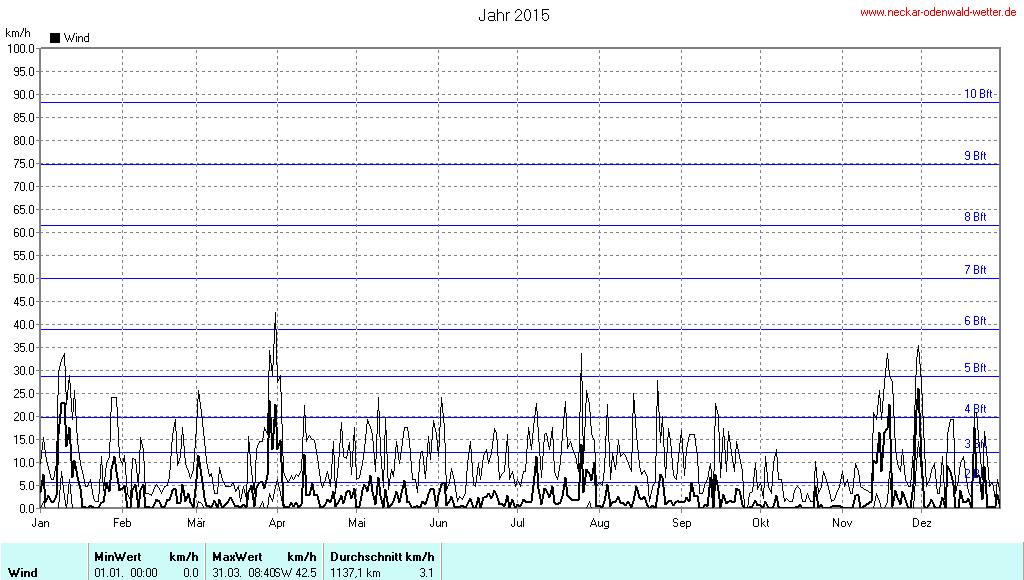Select the "Dez" month axis label
The width and height of the screenshot is (1024, 580).
click(x=921, y=523)
